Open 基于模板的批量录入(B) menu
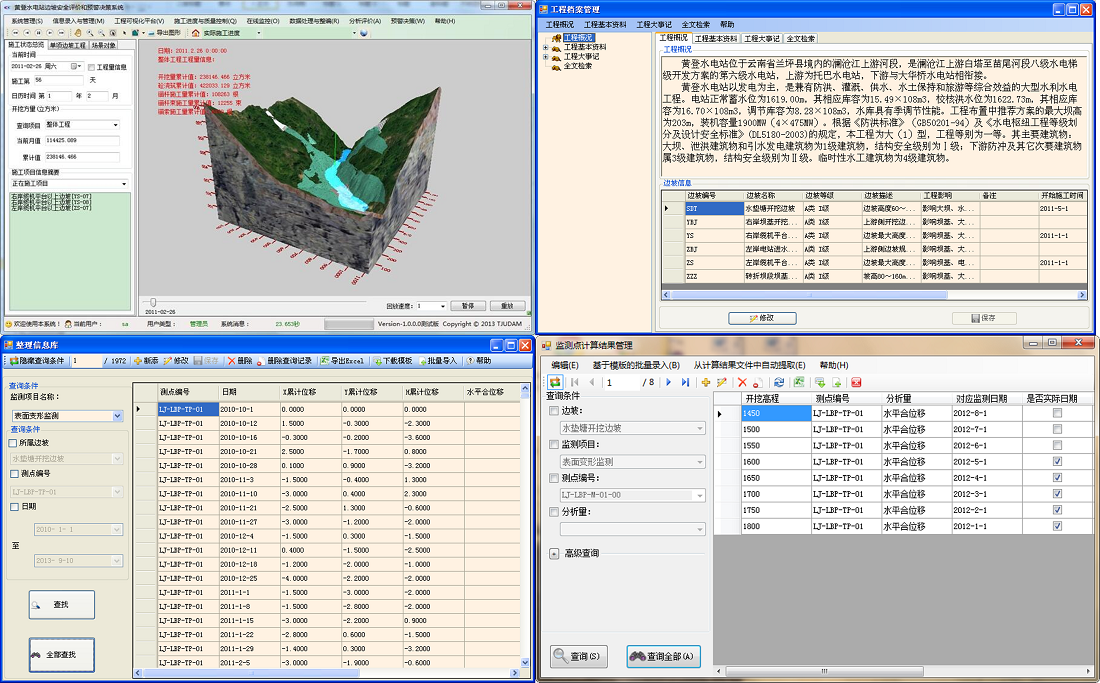The height and width of the screenshot is (683, 1100). click(x=636, y=365)
